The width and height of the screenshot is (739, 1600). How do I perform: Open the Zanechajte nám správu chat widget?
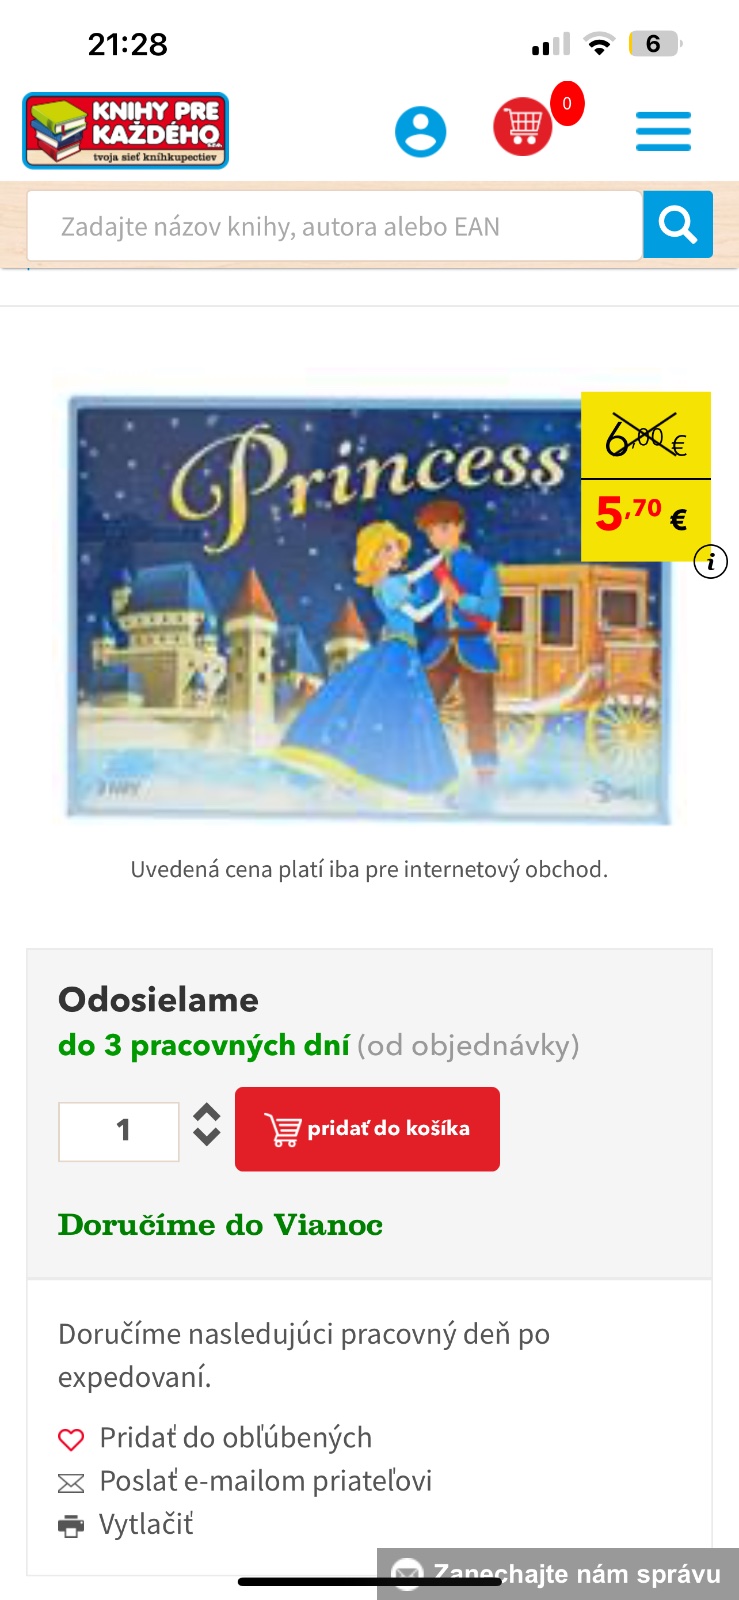coord(558,1574)
